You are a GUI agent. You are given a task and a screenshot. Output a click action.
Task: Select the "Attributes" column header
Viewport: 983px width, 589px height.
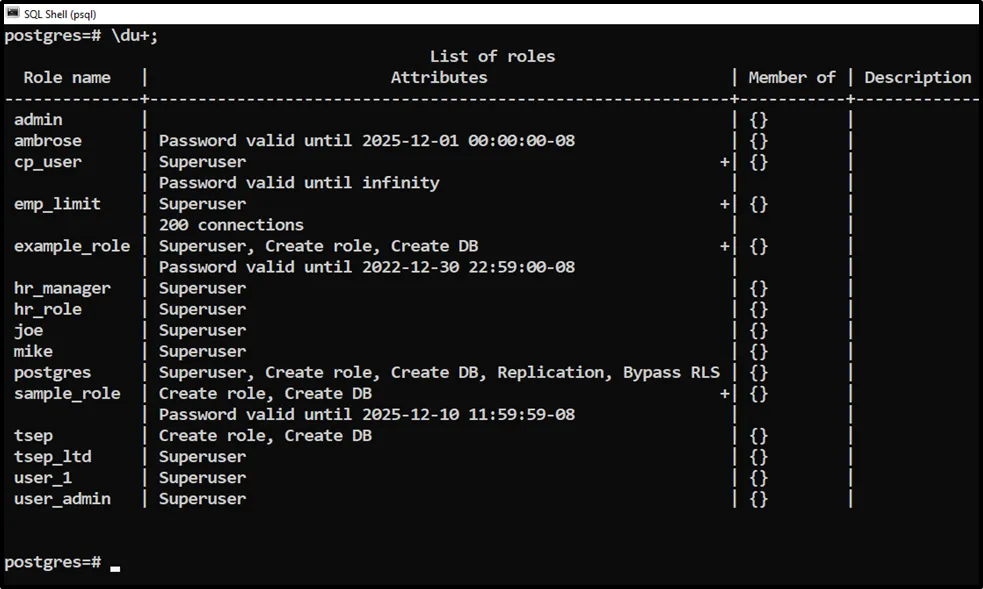tap(439, 77)
